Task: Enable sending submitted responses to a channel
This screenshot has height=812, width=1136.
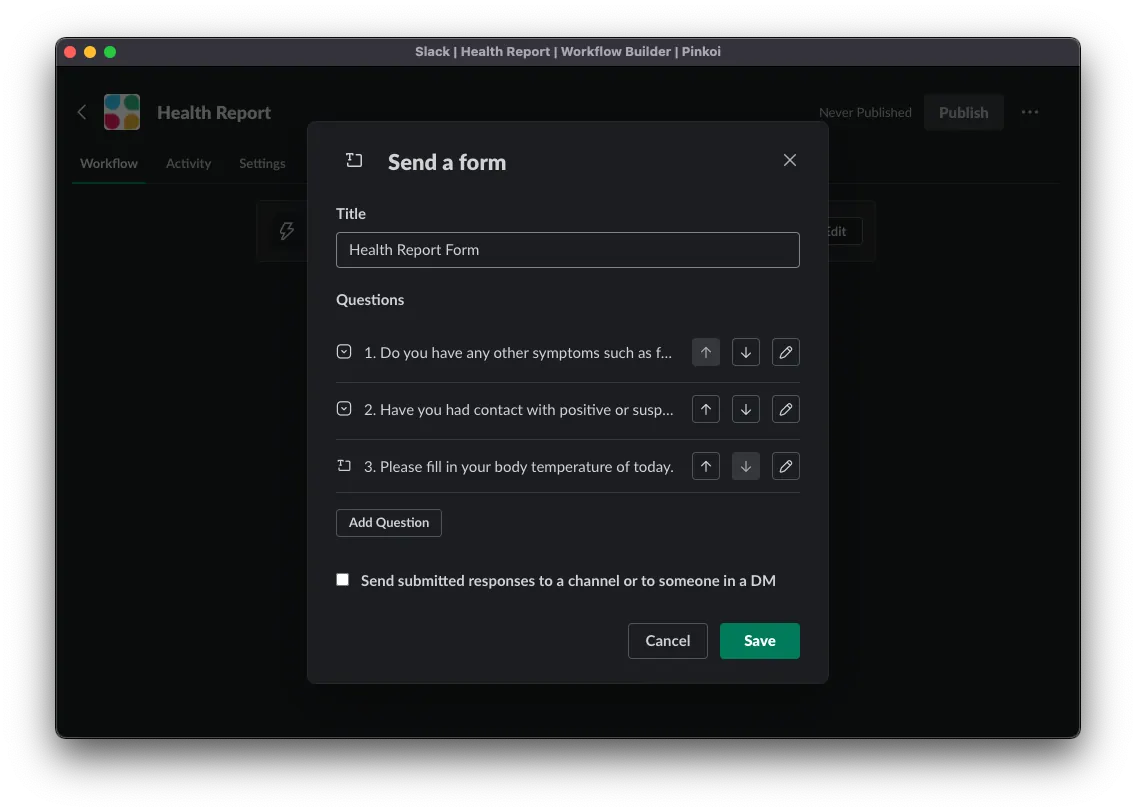Action: (343, 580)
